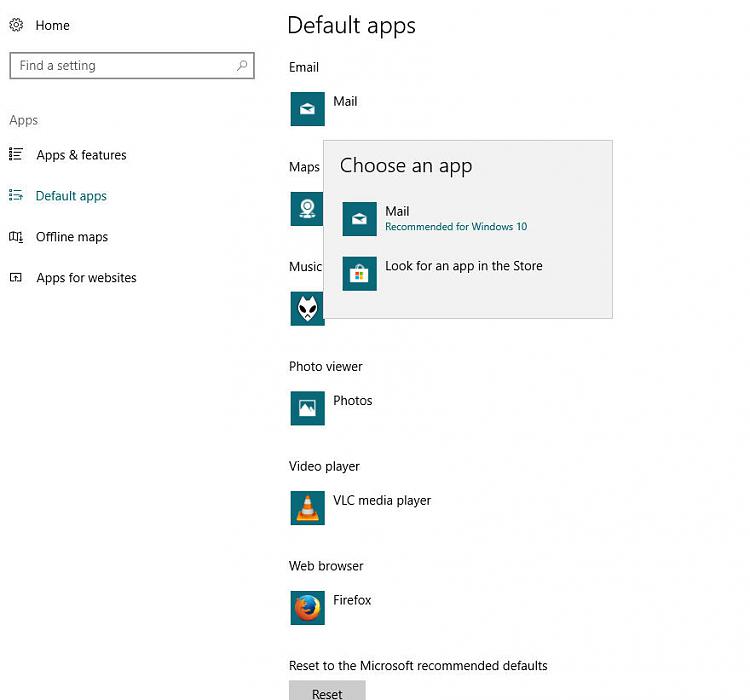750x700 pixels.
Task: Select Default apps in sidebar
Action: point(71,196)
